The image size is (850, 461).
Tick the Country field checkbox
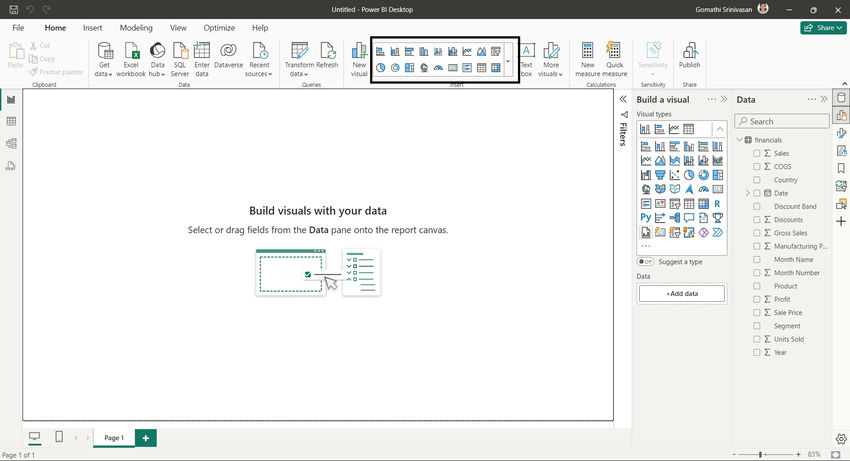[x=757, y=180]
